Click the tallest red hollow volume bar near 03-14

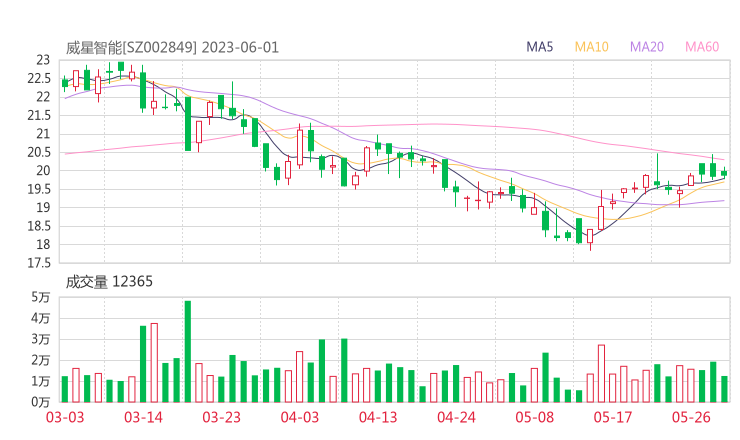coord(154,363)
